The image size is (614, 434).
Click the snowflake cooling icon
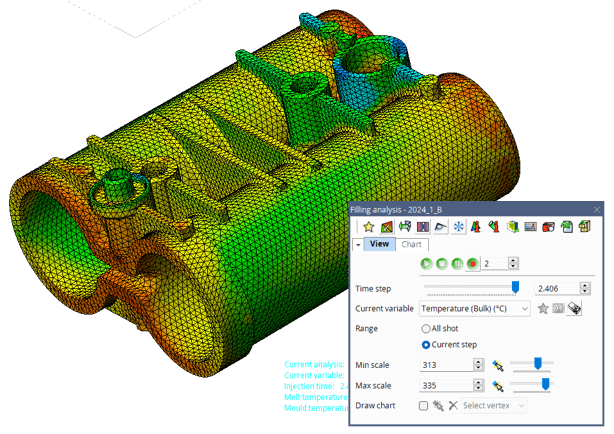pos(458,227)
